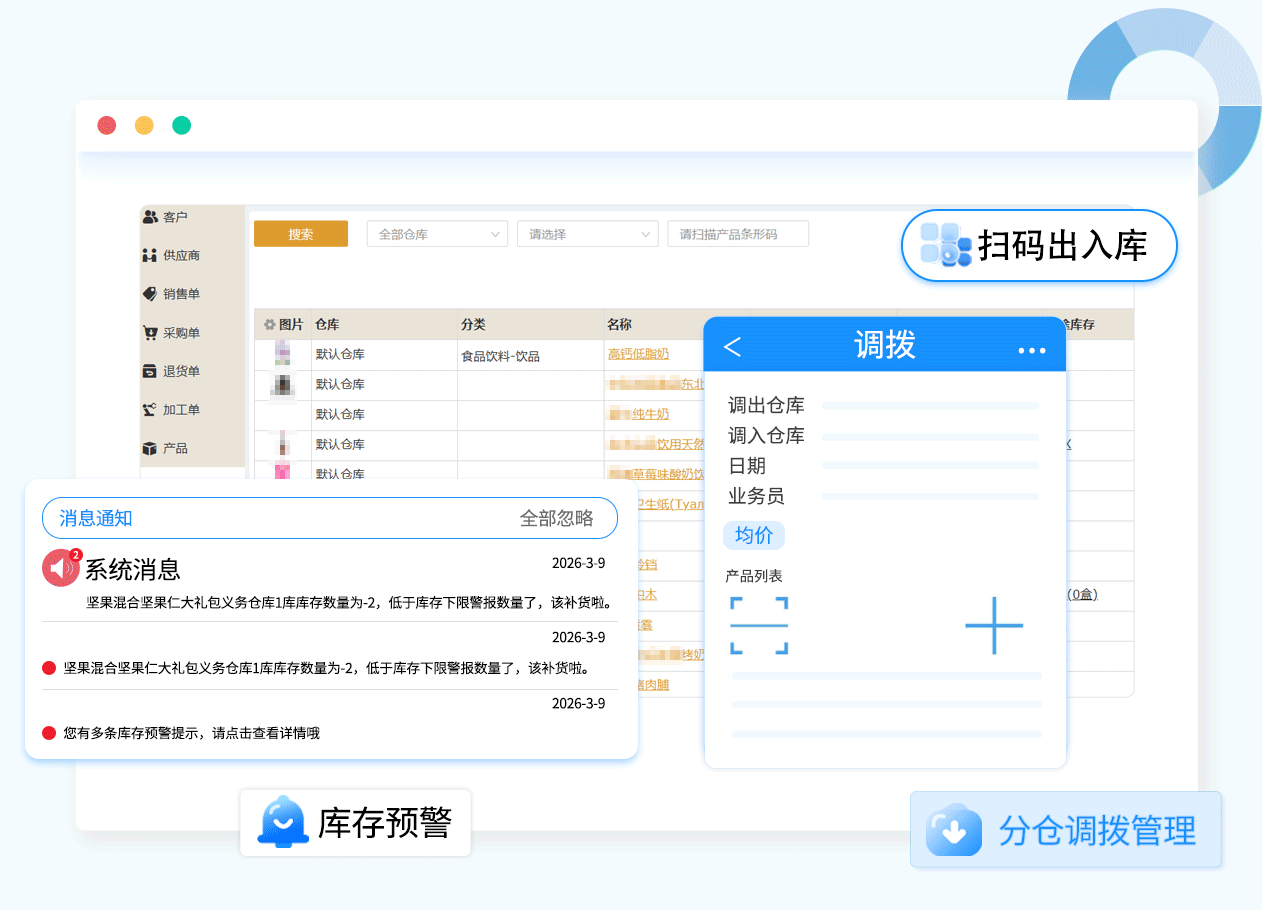1262x910 pixels.
Task: Click the 请扫描产品条形码 input field
Action: pos(737,234)
